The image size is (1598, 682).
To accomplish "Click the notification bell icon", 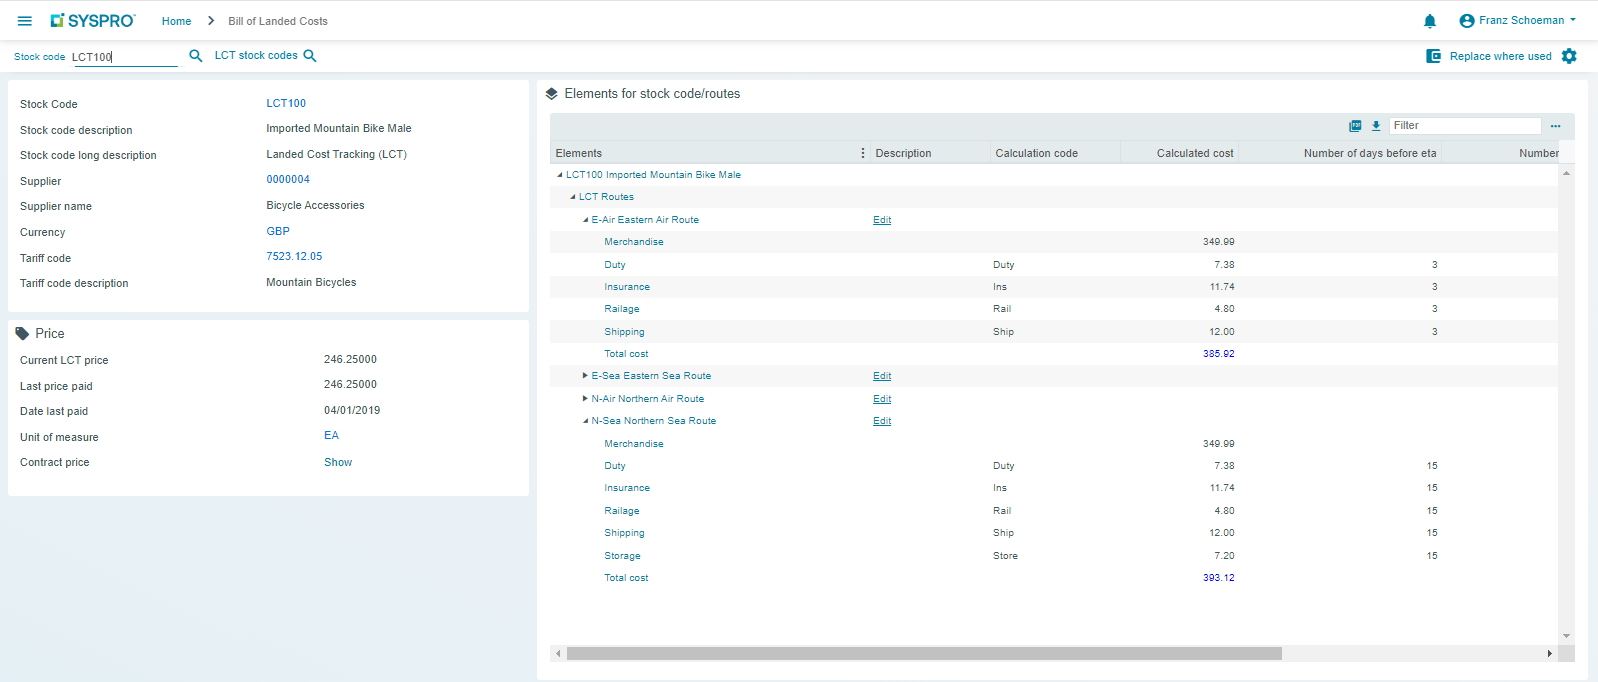I will [1430, 21].
